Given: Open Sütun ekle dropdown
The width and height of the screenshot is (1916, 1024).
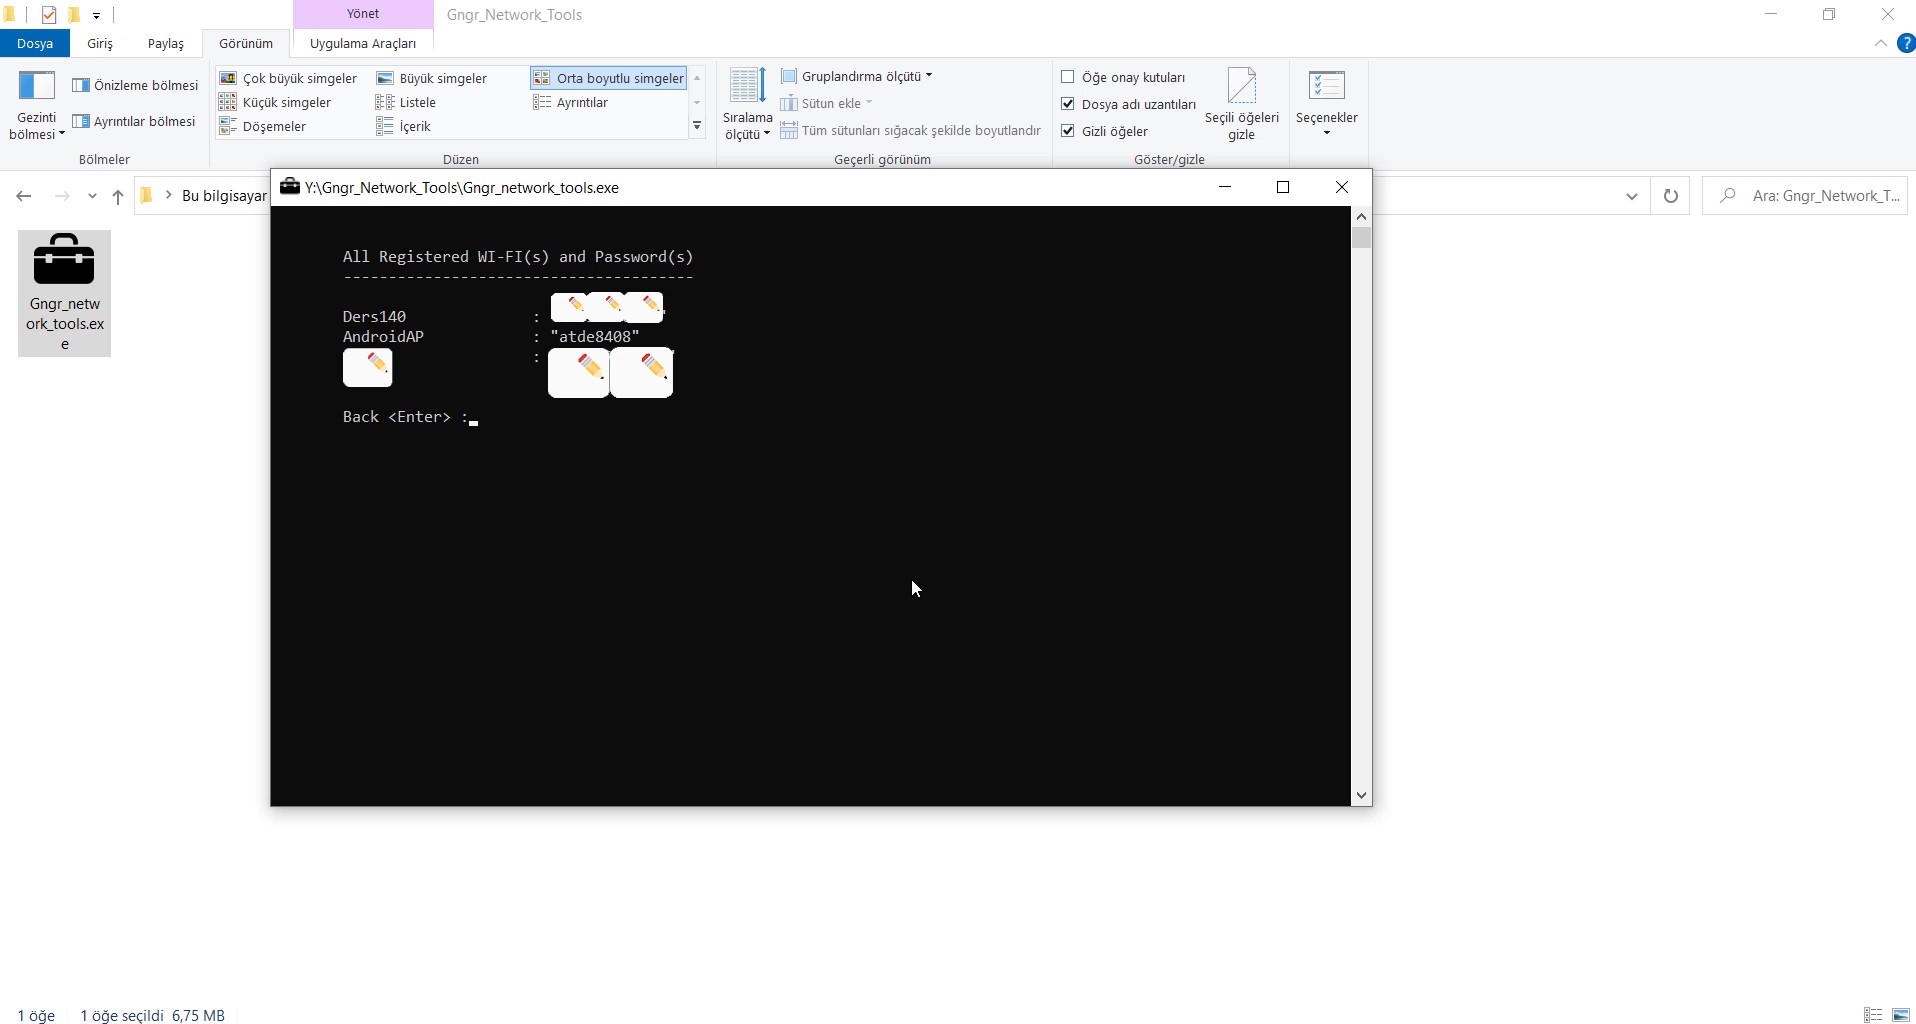Looking at the screenshot, I should tap(826, 103).
